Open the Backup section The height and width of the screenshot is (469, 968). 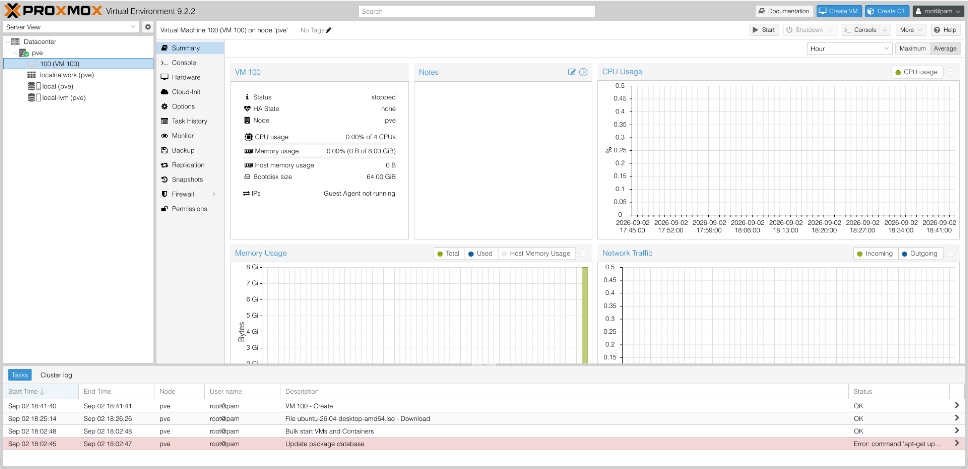[190, 151]
